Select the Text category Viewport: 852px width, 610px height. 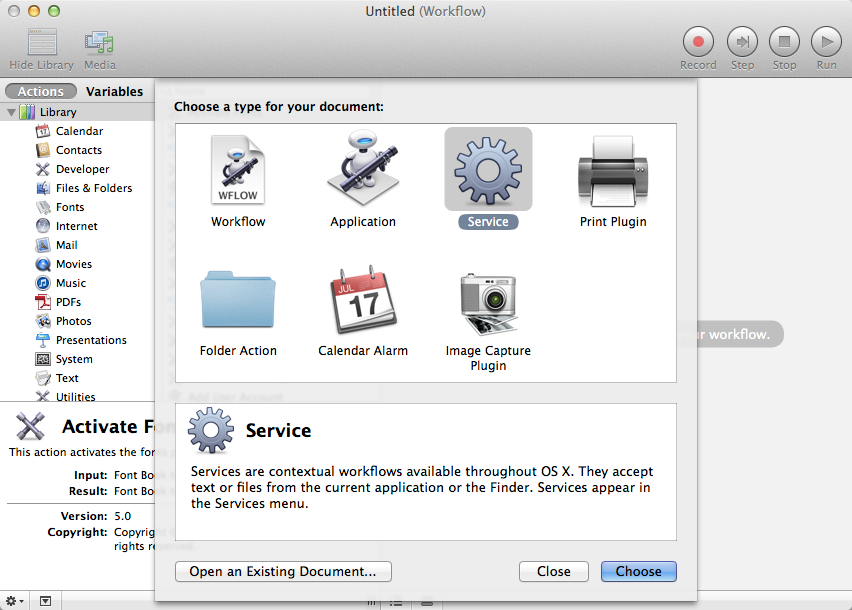[67, 378]
